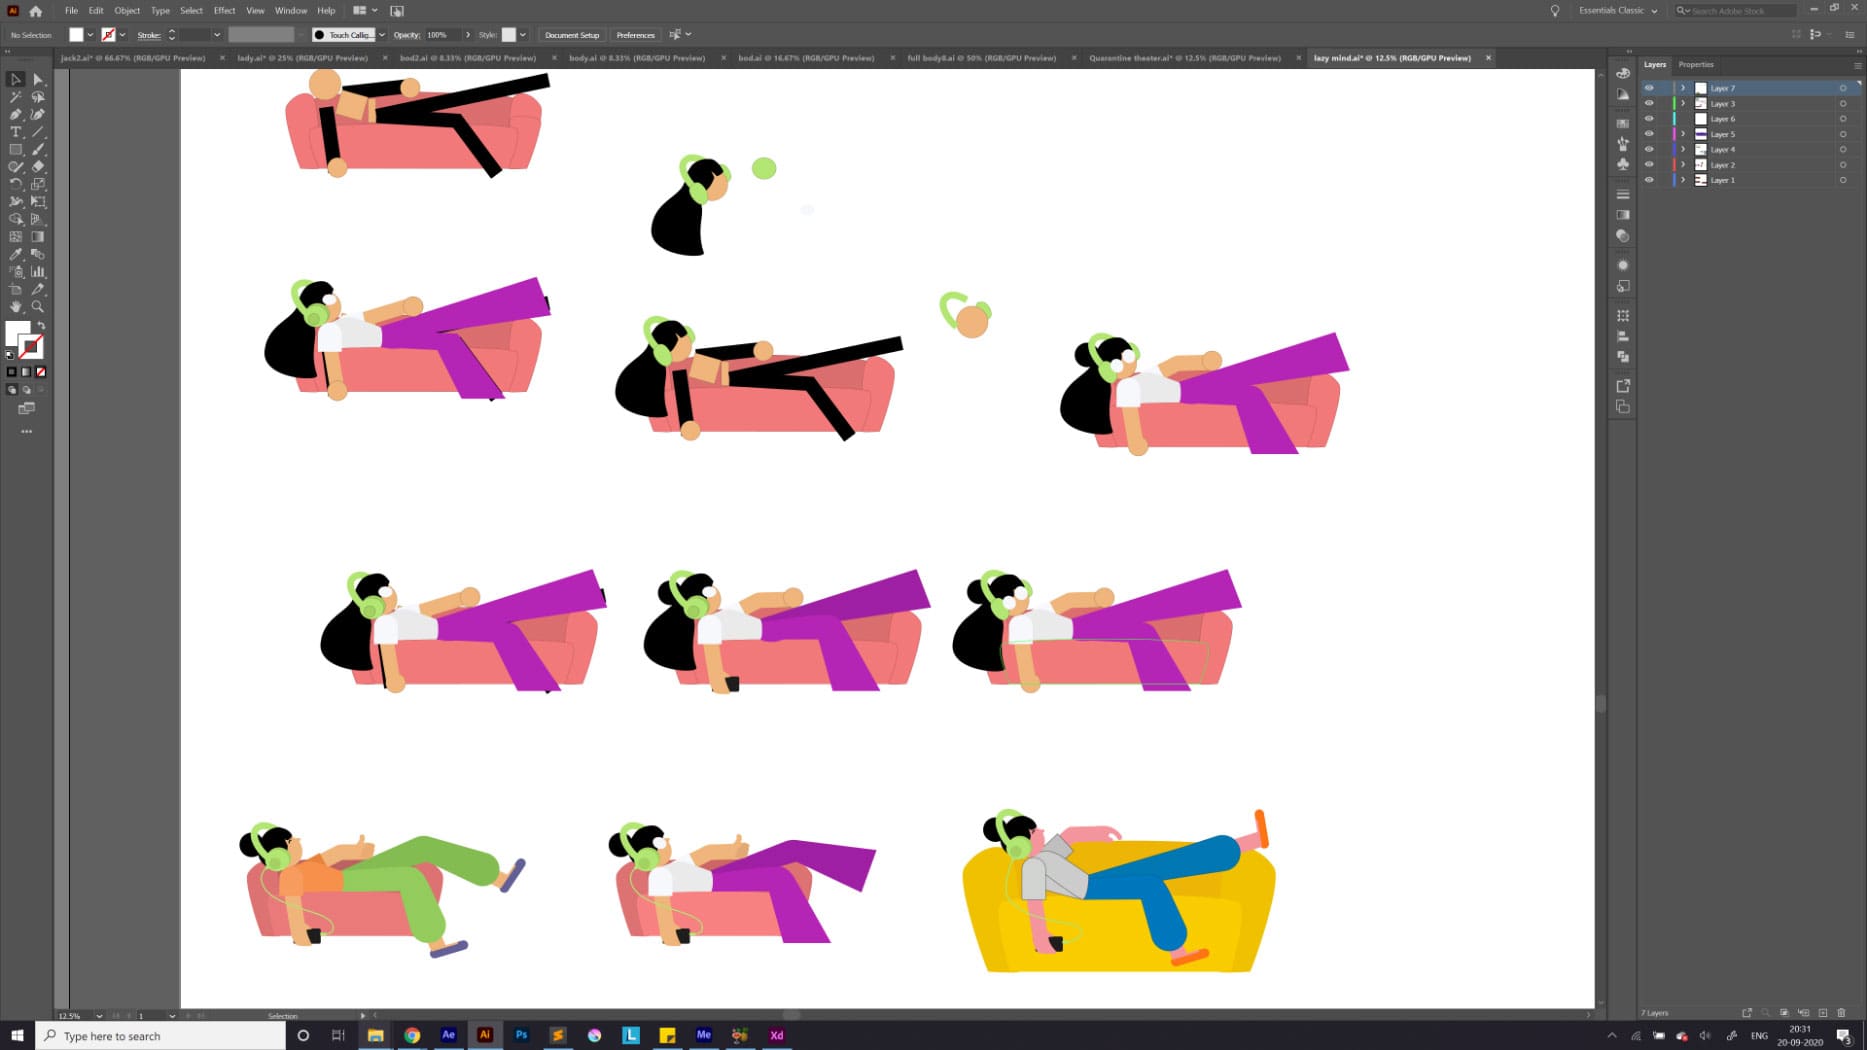Expand Layer 4 contents

click(x=1683, y=149)
